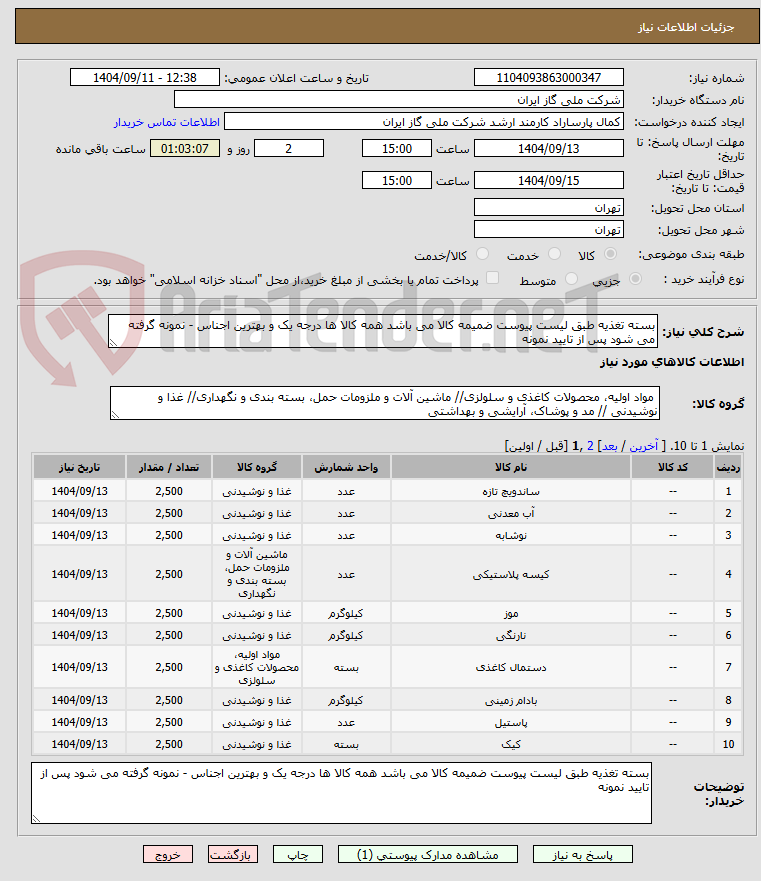This screenshot has height=881, width=761.
Task: Click the شماره نیاز number field
Action: 549,78
